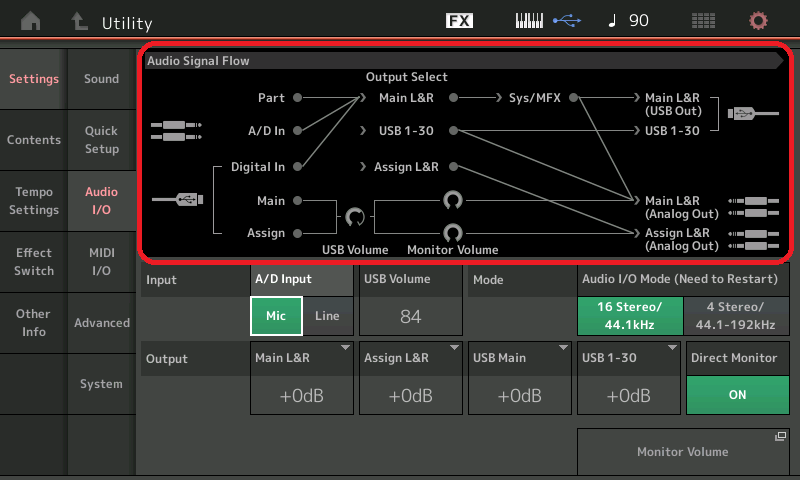Viewport: 800px width, 480px height.
Task: Open the FX effect overview icon
Action: pos(459,21)
